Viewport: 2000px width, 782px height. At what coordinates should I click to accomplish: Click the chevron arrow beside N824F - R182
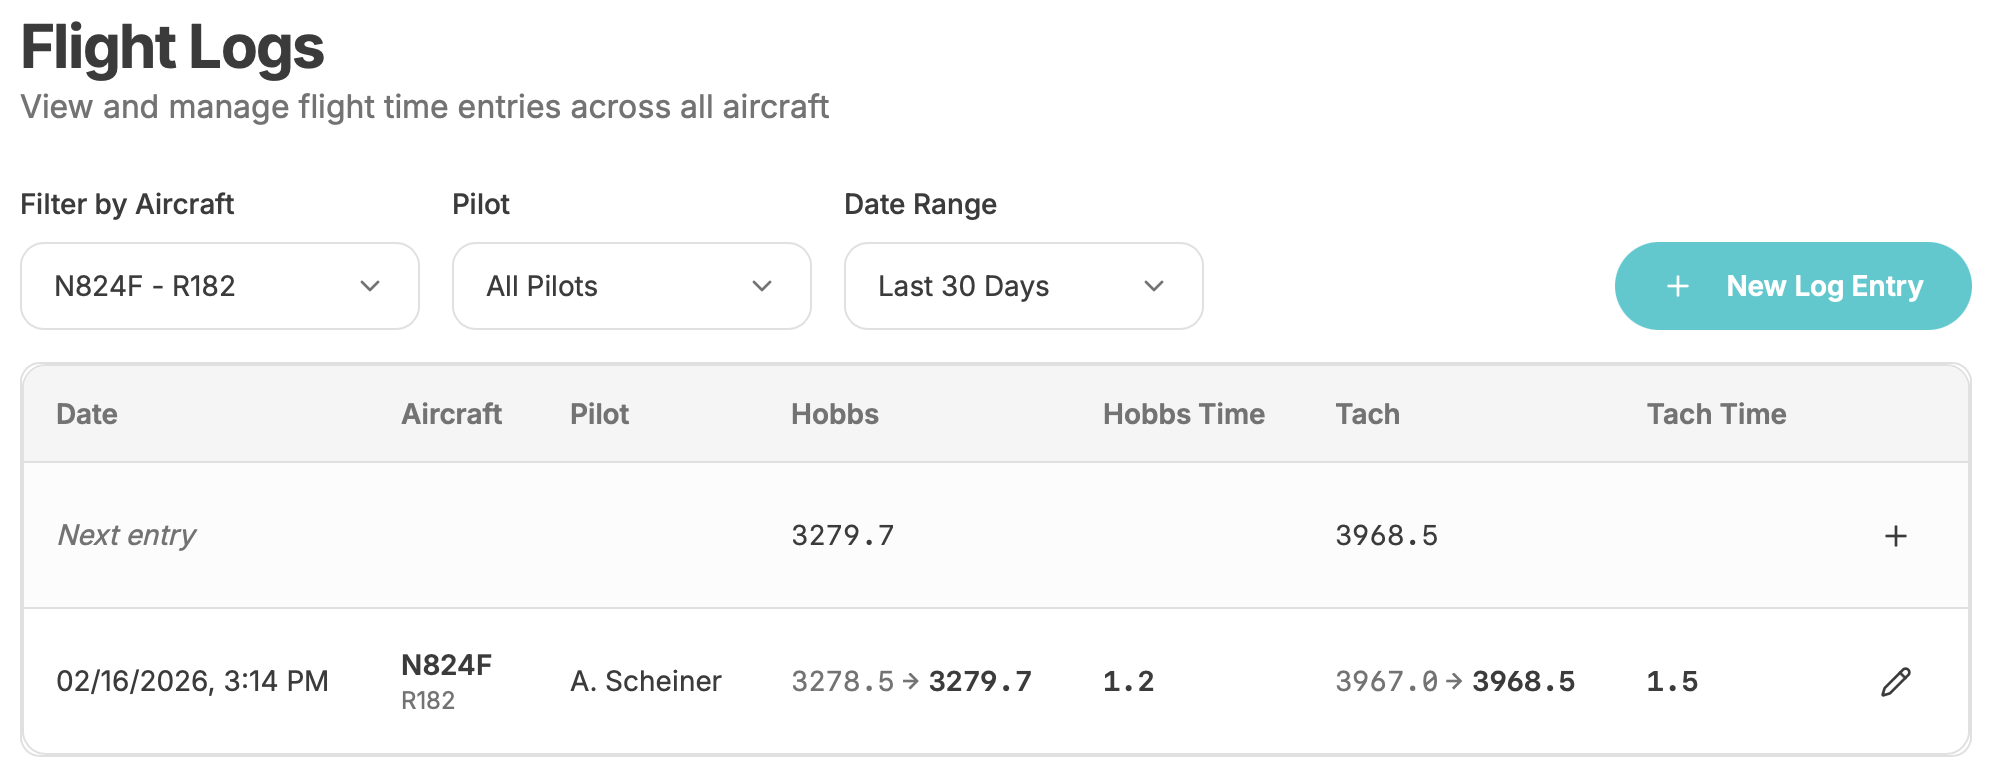tap(370, 287)
